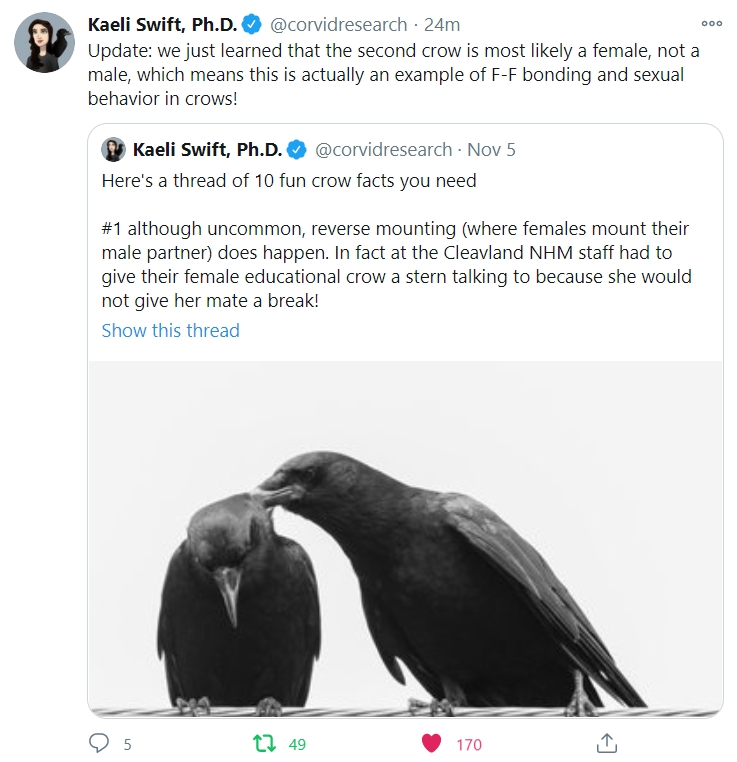
Task: Open the three-dot more options menu
Action: click(x=711, y=24)
